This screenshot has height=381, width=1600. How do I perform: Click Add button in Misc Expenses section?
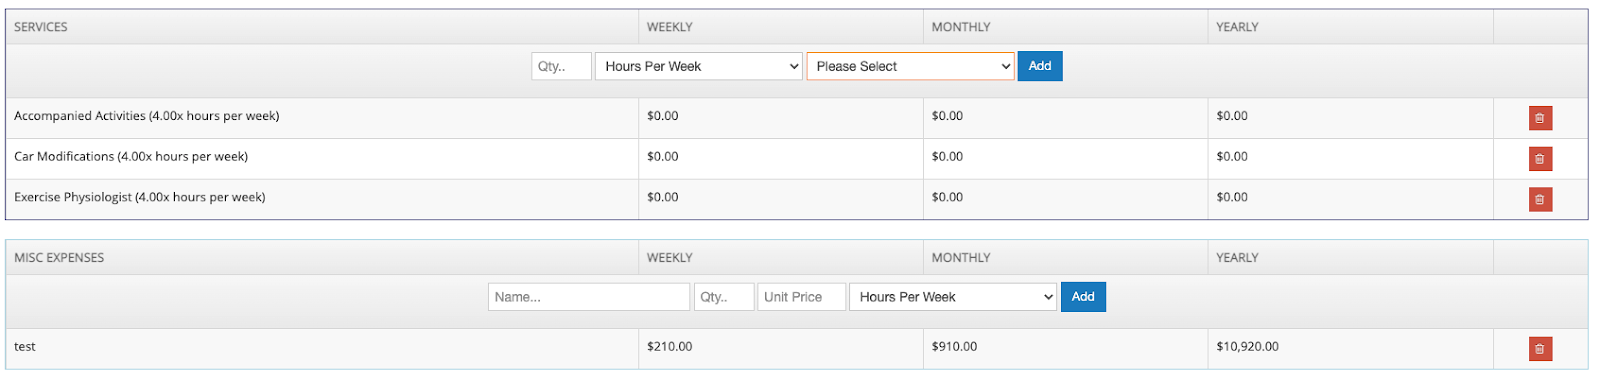pyautogui.click(x=1083, y=297)
